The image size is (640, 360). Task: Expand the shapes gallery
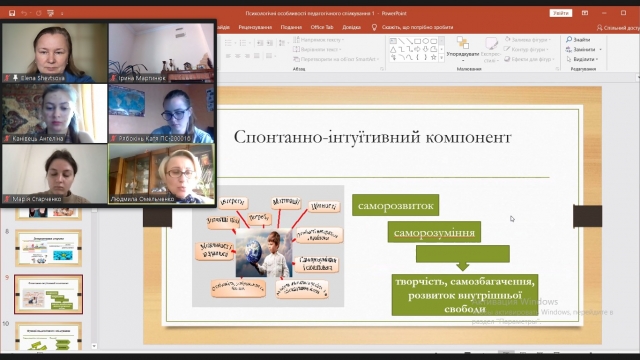pyautogui.click(x=442, y=58)
